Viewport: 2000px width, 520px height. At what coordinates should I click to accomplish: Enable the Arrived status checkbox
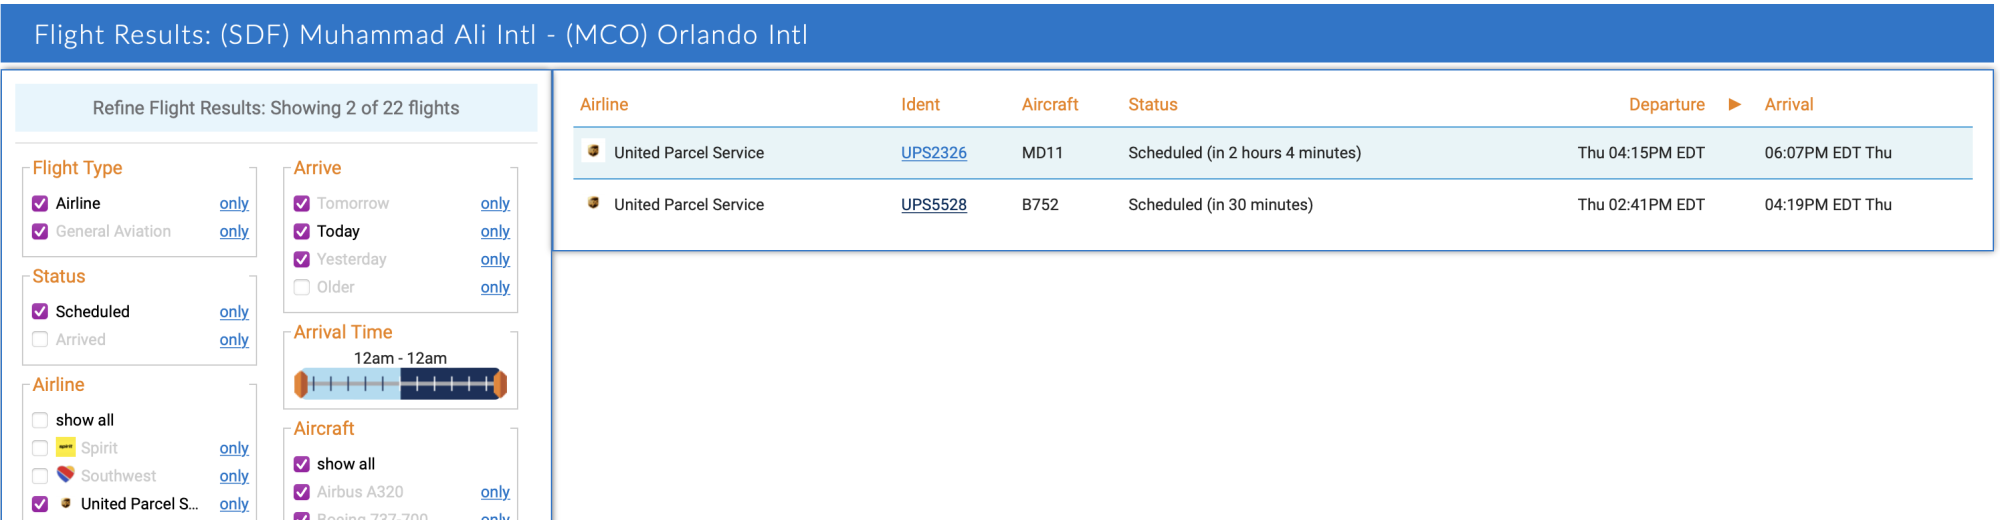click(40, 340)
